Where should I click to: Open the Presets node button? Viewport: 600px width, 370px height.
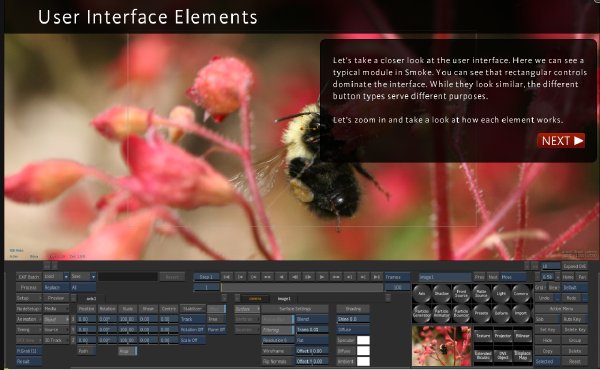481,313
